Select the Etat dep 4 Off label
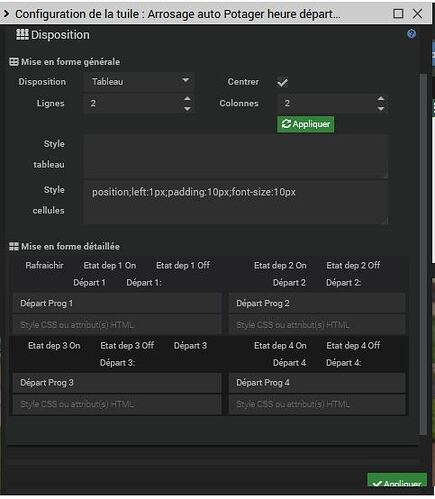Image resolution: width=435 pixels, height=499 pixels. coord(353,346)
